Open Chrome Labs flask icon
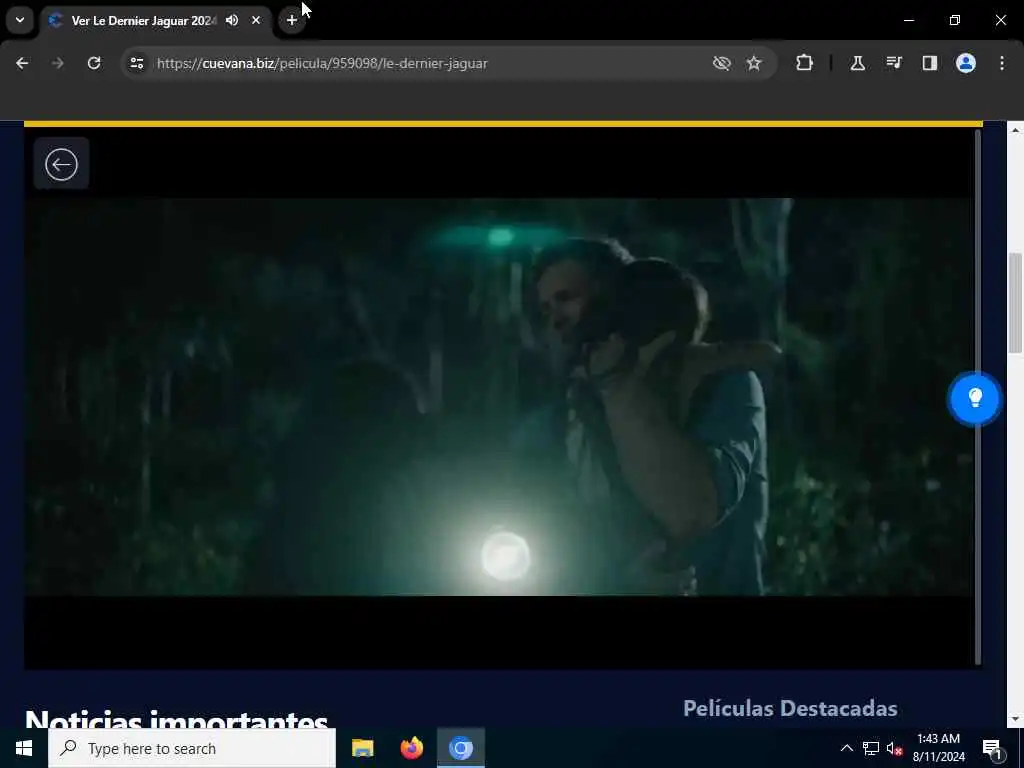 point(857,63)
